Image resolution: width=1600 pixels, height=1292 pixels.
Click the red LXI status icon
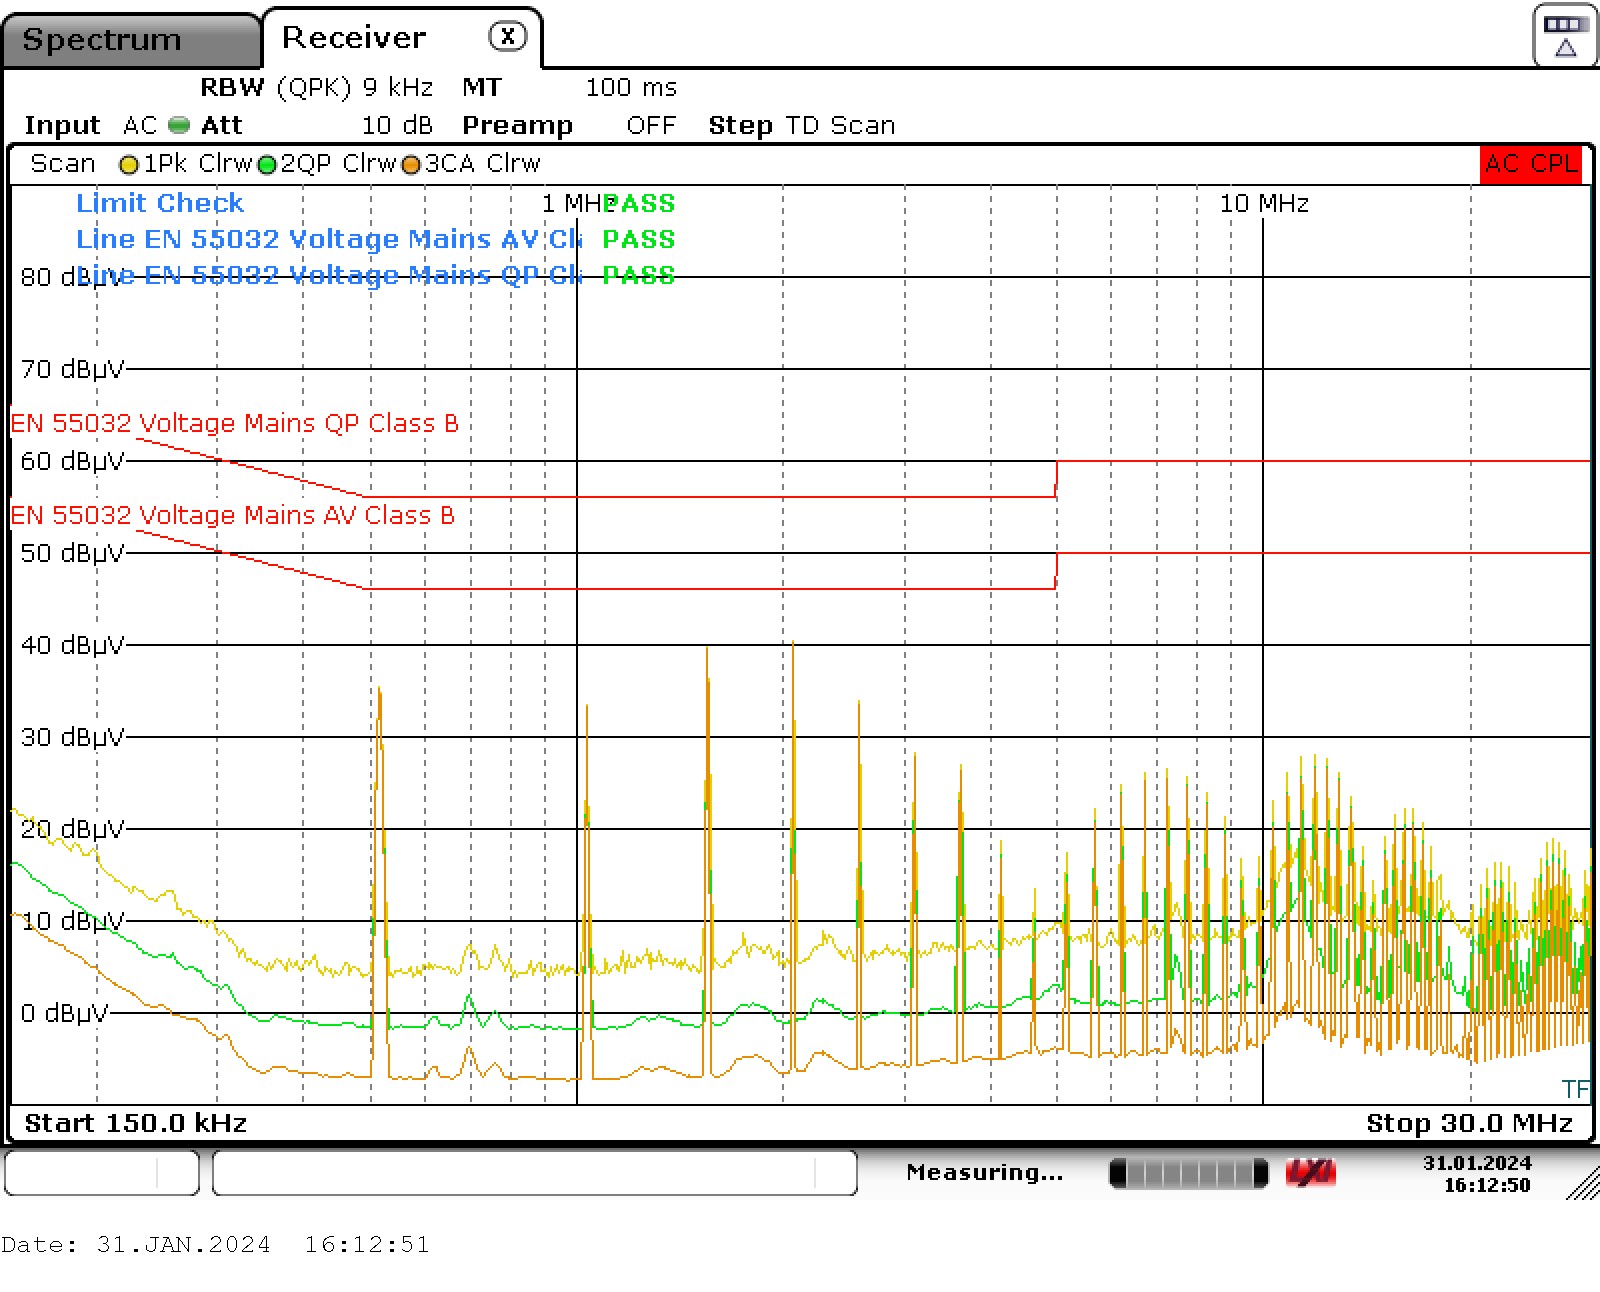click(1310, 1173)
